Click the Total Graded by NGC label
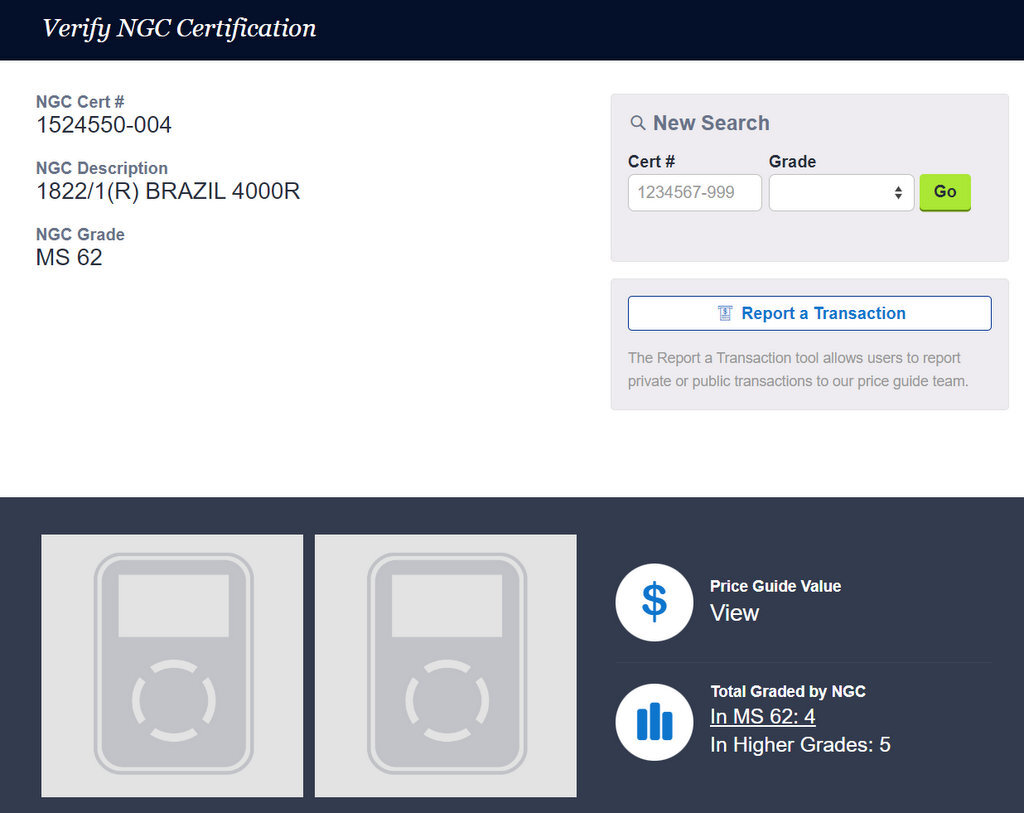The height and width of the screenshot is (813, 1024). 788,691
